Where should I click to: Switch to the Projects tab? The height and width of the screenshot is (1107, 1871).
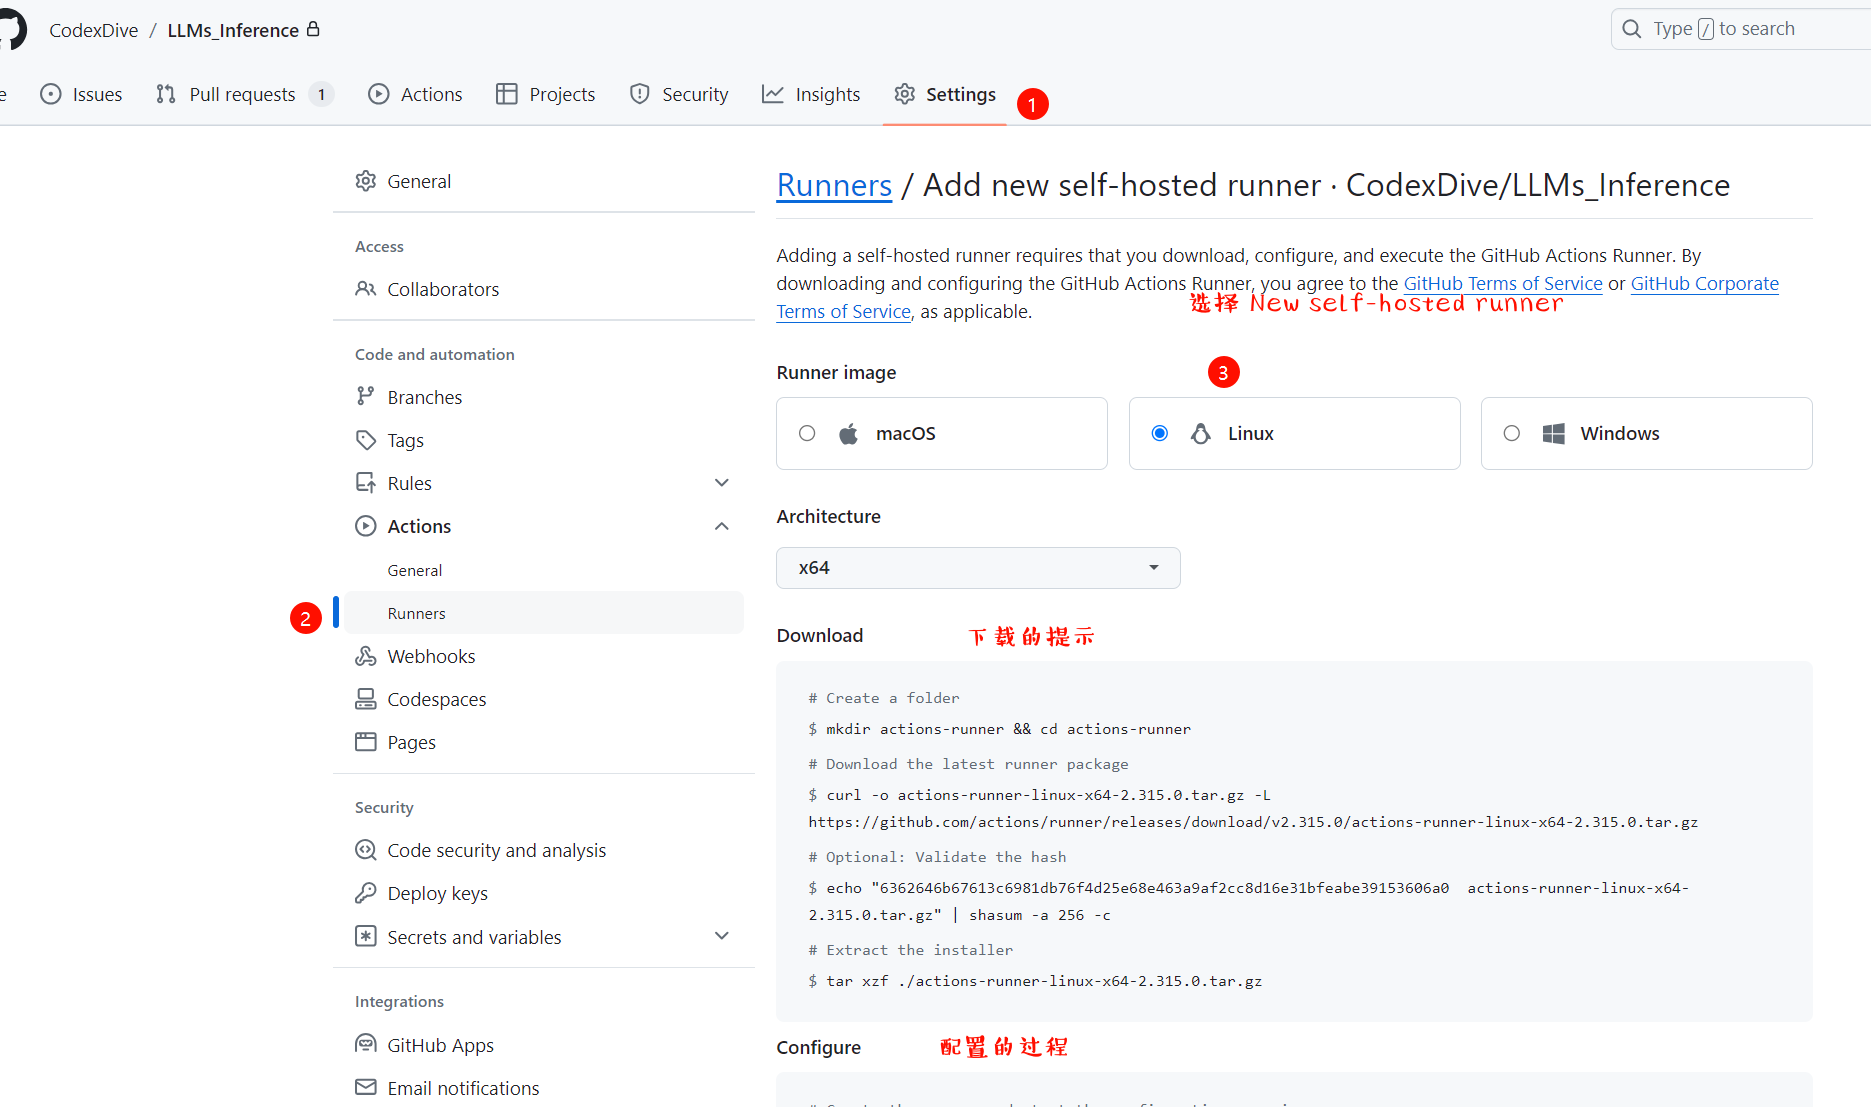click(x=546, y=94)
